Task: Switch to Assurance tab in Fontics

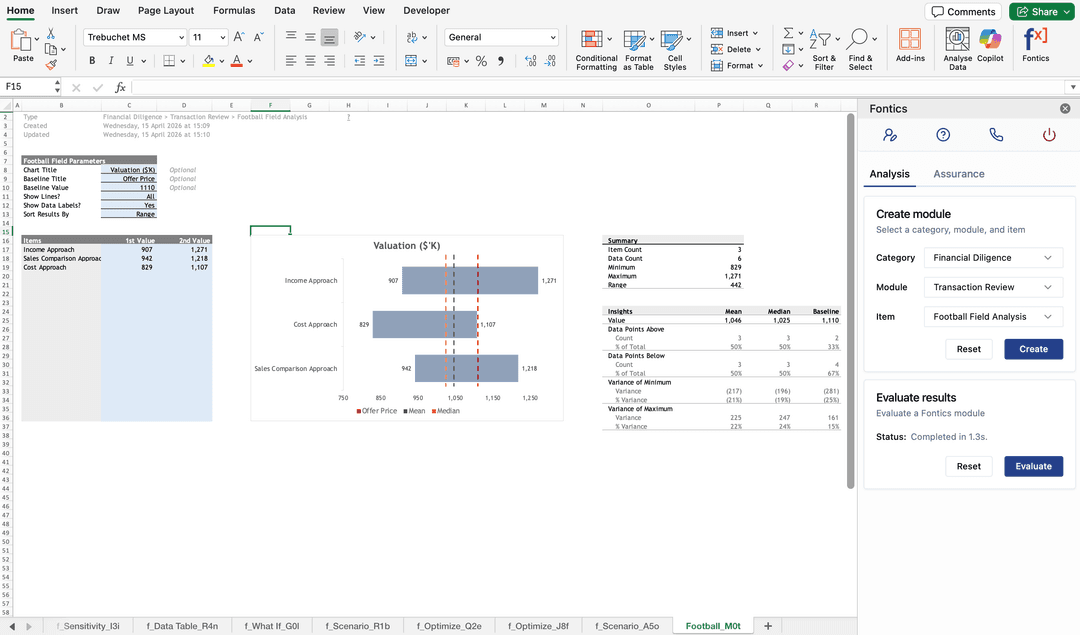Action: tap(959, 174)
